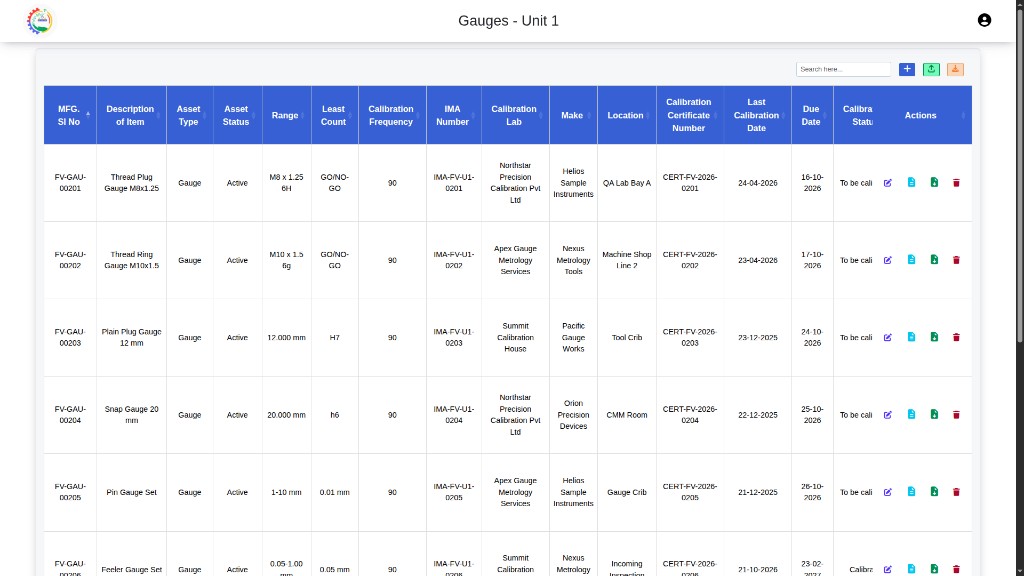Sort by Location column header
This screenshot has width=1024, height=576.
[x=626, y=115]
